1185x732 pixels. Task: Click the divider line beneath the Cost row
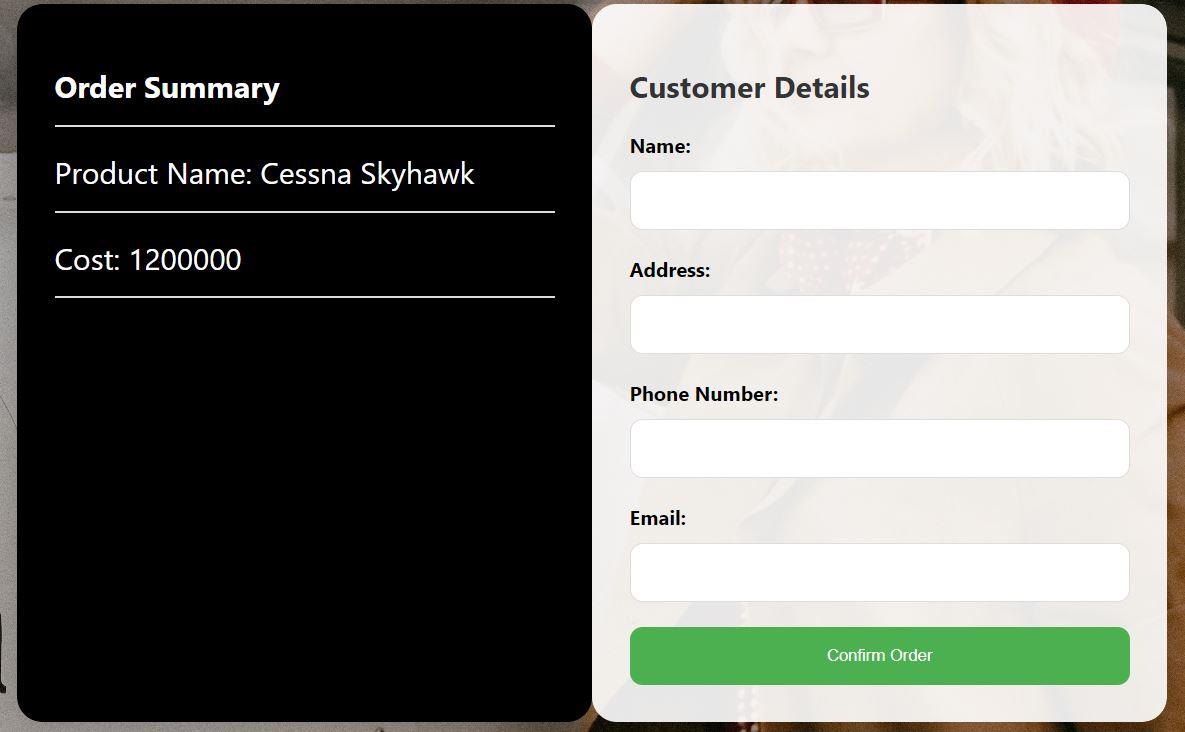tap(305, 297)
